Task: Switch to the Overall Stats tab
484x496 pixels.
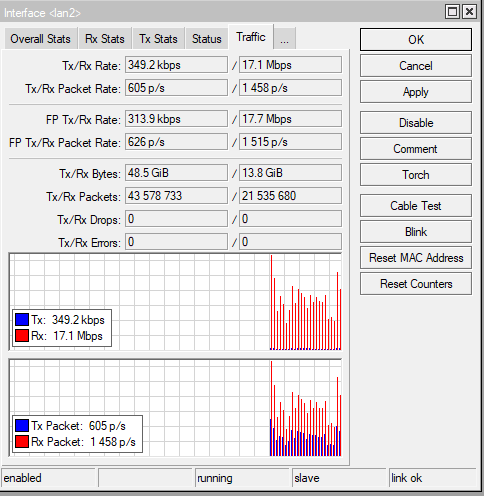Action: tap(40, 39)
